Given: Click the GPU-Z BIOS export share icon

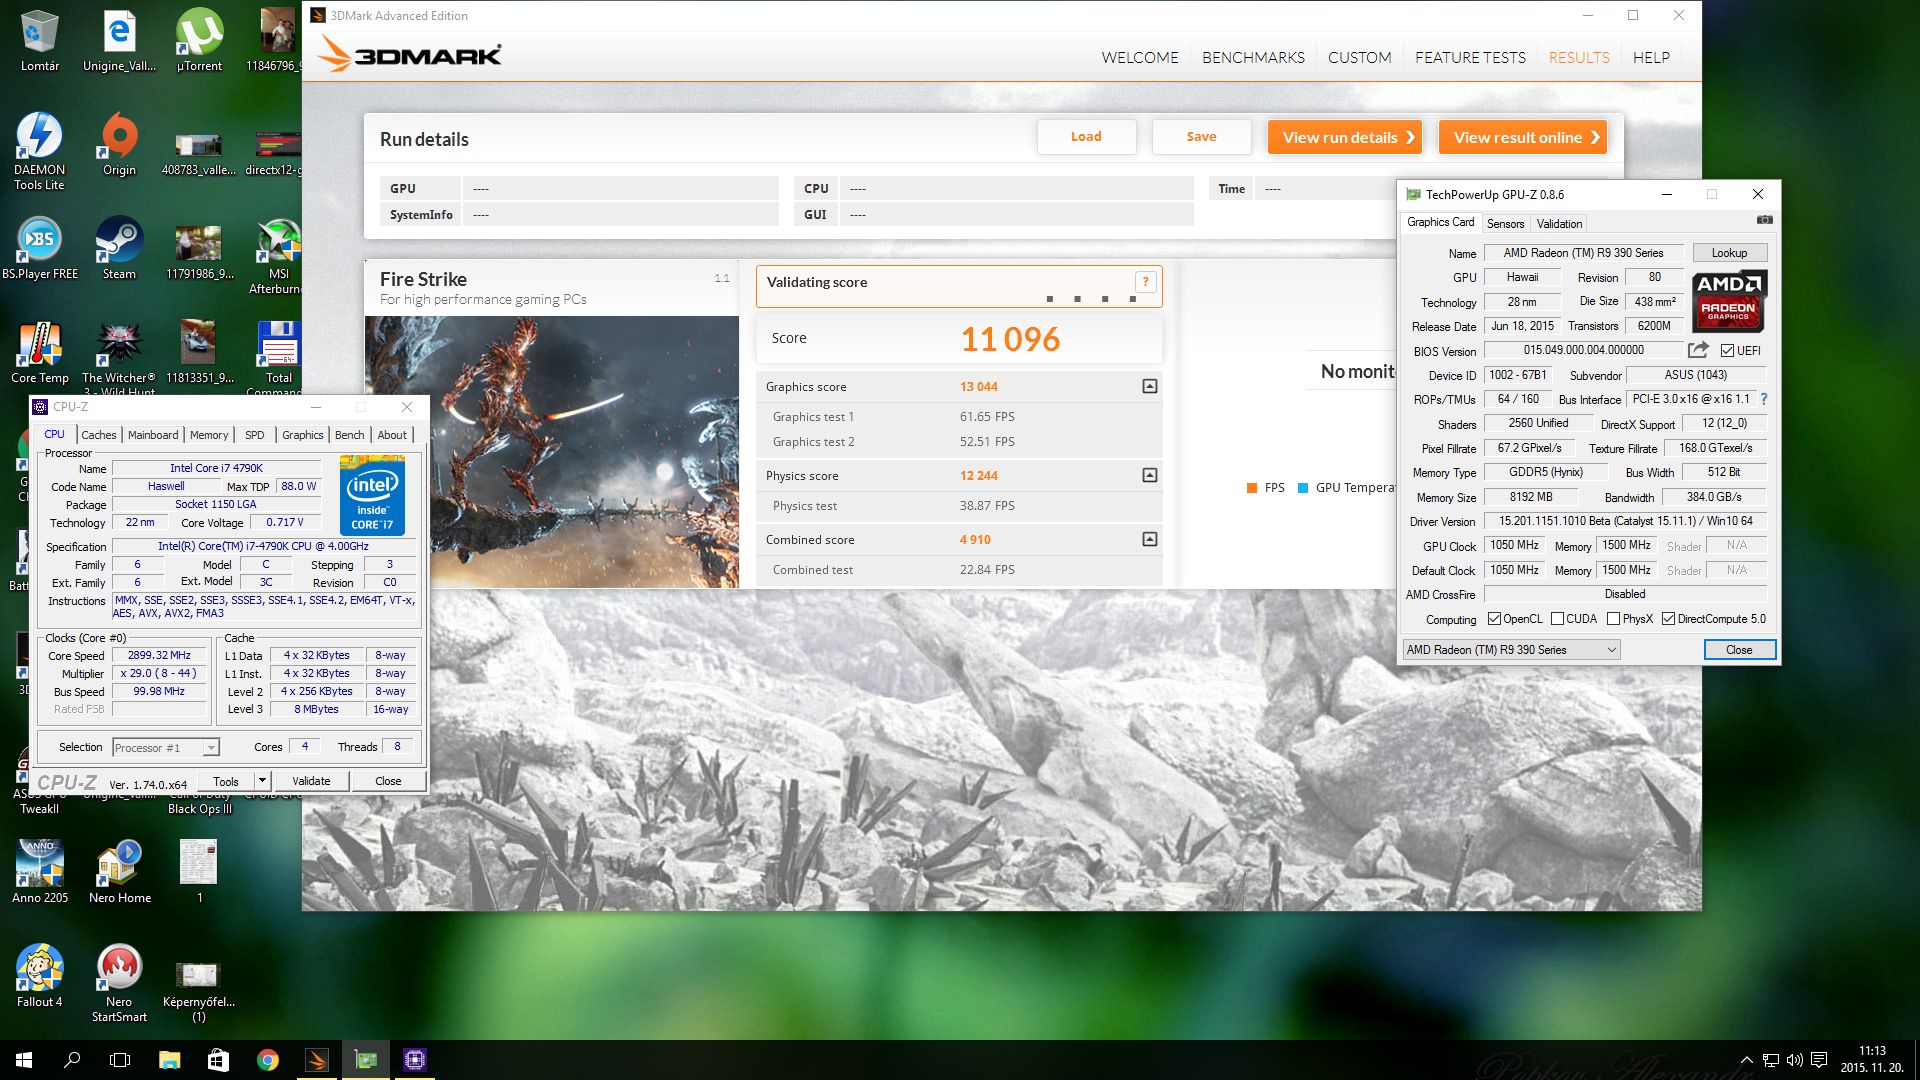Looking at the screenshot, I should [x=1698, y=350].
